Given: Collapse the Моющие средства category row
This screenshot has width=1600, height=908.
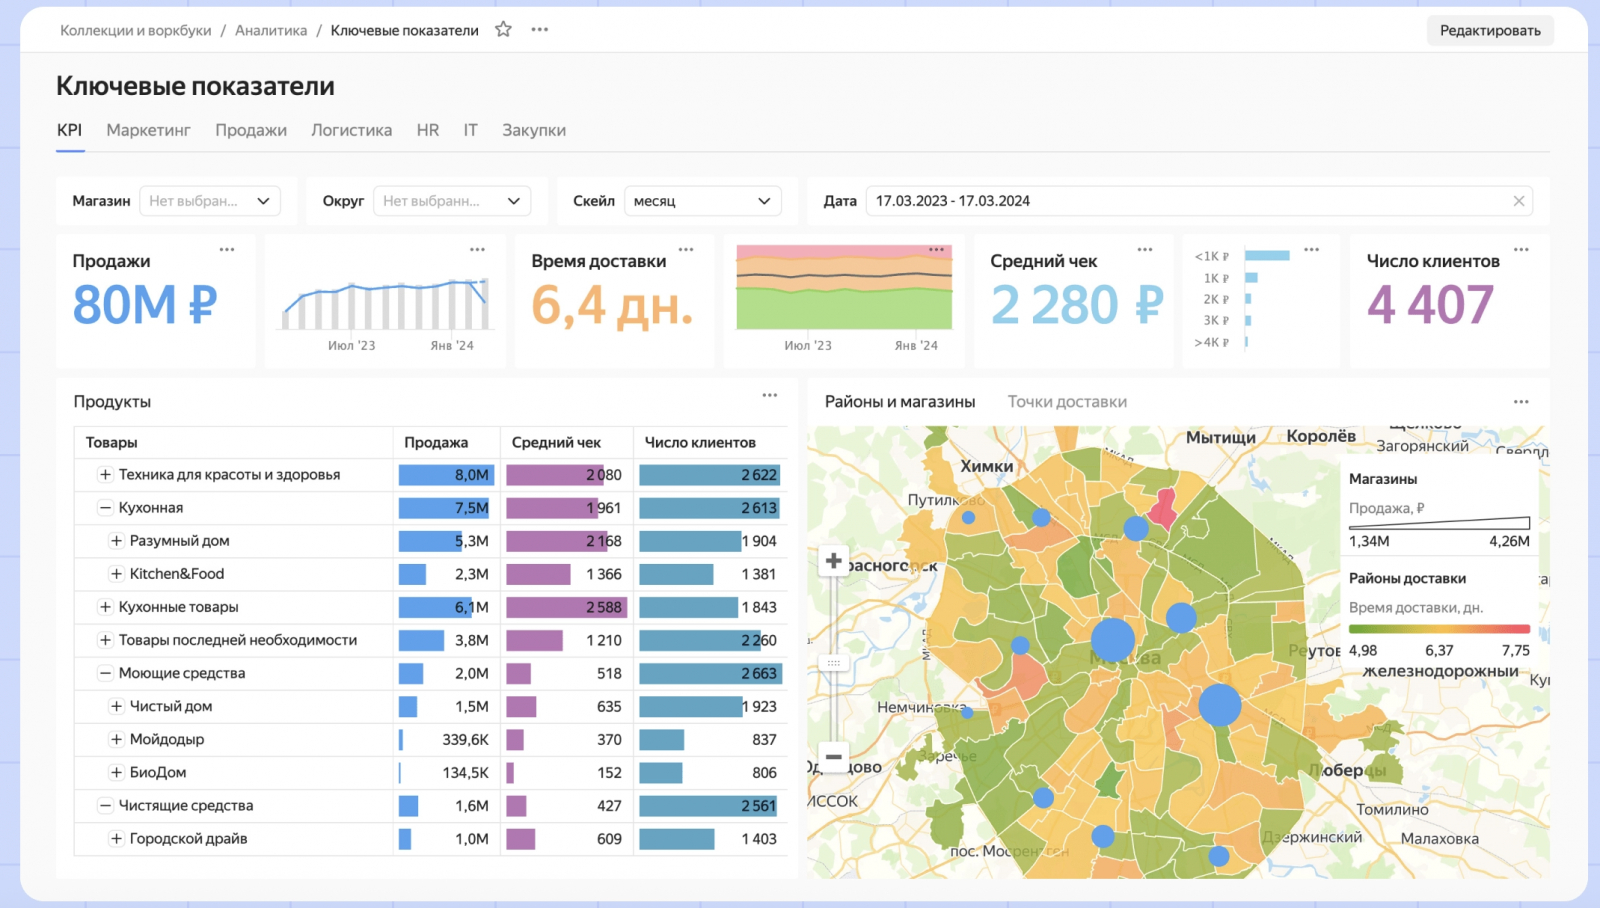Looking at the screenshot, I should (105, 673).
